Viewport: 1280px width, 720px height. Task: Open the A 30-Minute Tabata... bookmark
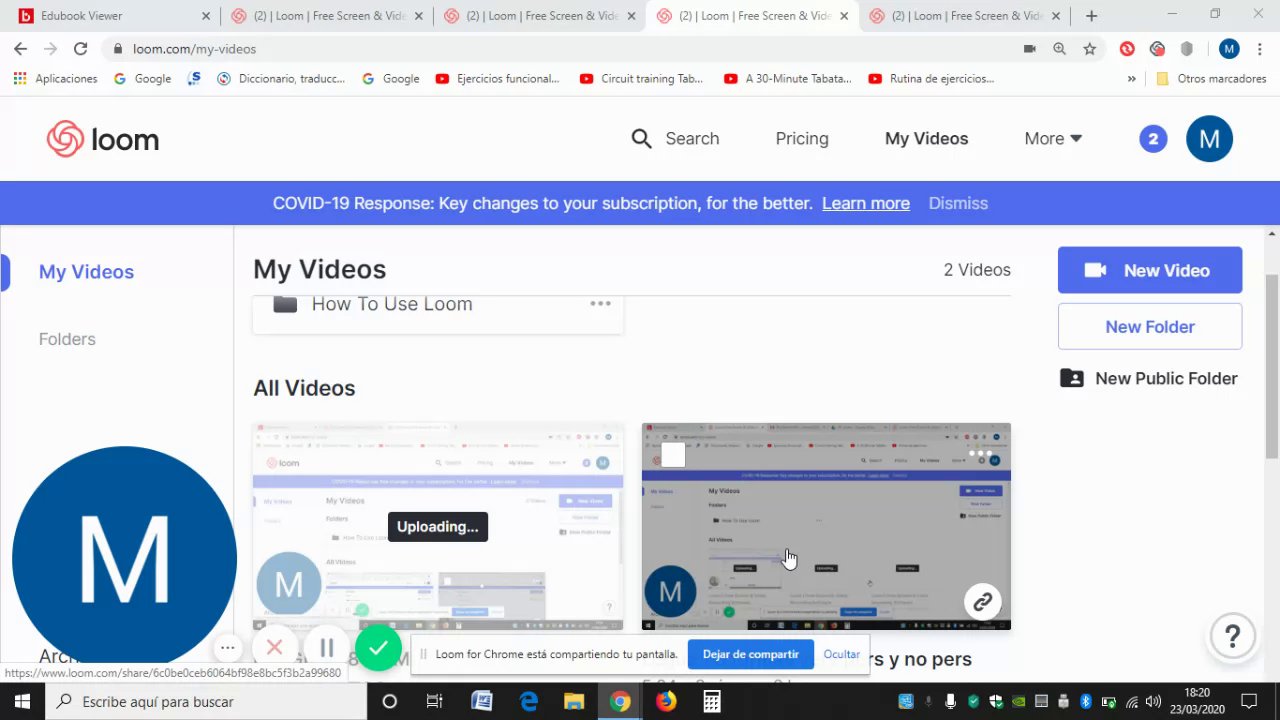click(787, 79)
